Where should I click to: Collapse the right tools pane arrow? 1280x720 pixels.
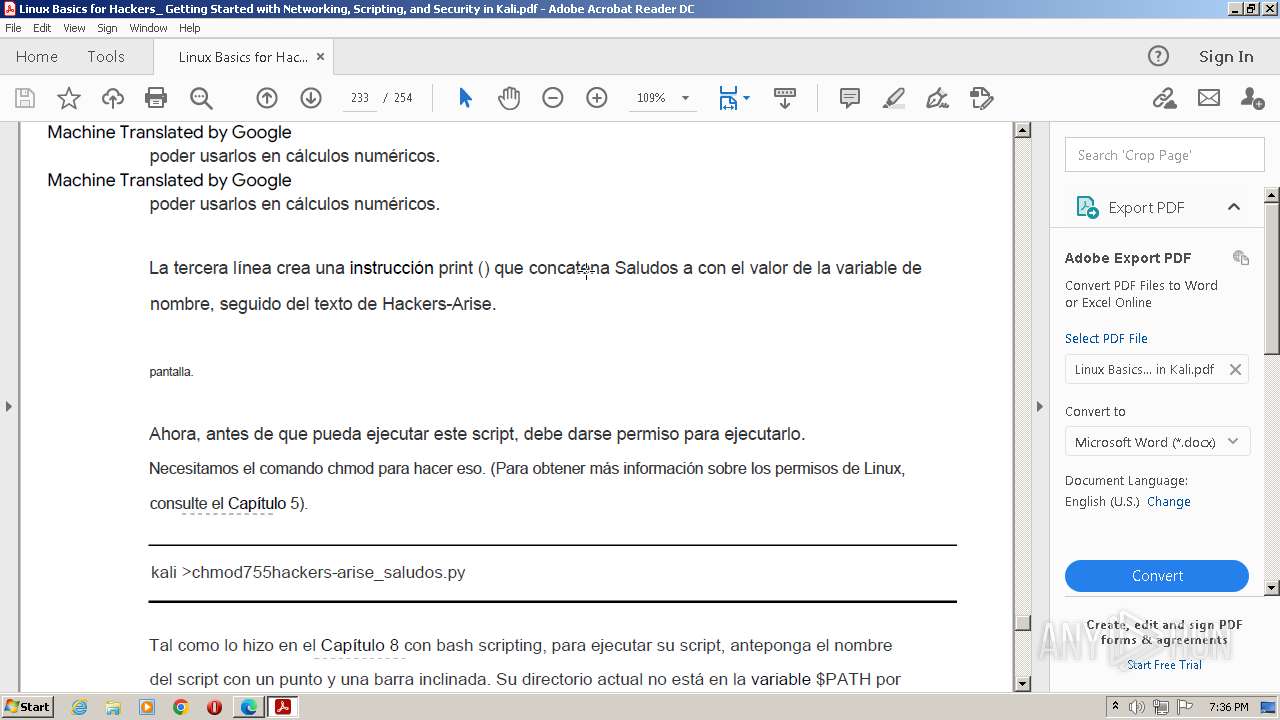(1039, 406)
